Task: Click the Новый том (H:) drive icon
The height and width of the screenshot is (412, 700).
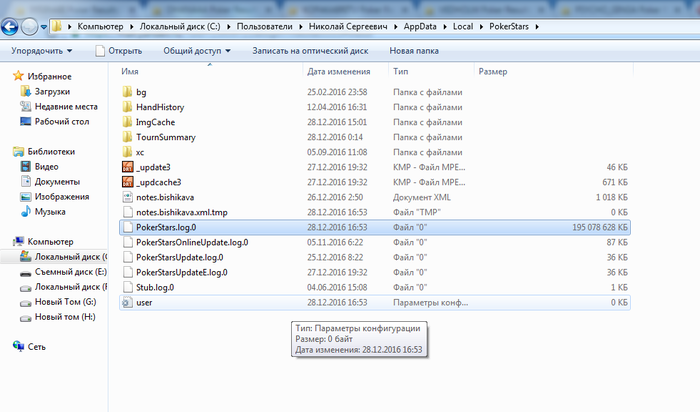Action: pos(26,318)
